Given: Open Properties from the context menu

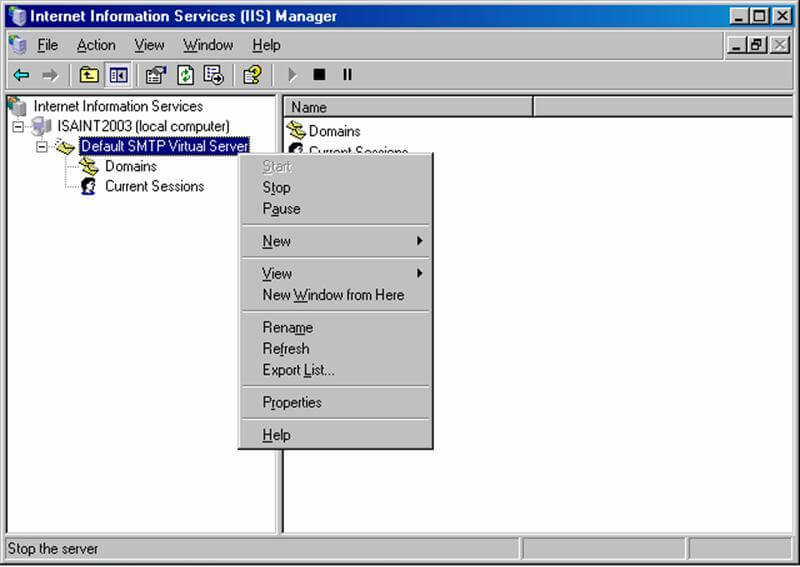Looking at the screenshot, I should click(x=336, y=403).
